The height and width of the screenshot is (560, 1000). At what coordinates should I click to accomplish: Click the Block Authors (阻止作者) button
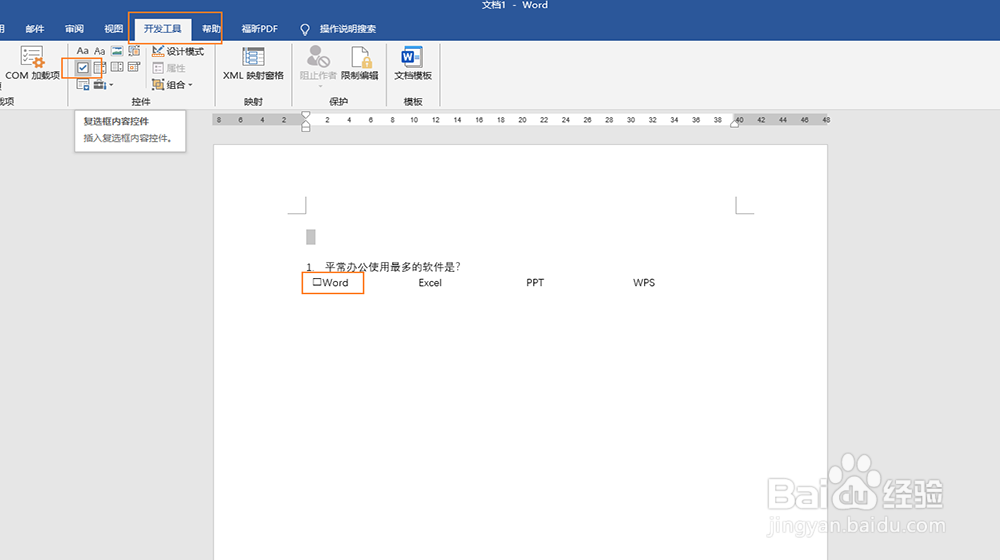318,66
